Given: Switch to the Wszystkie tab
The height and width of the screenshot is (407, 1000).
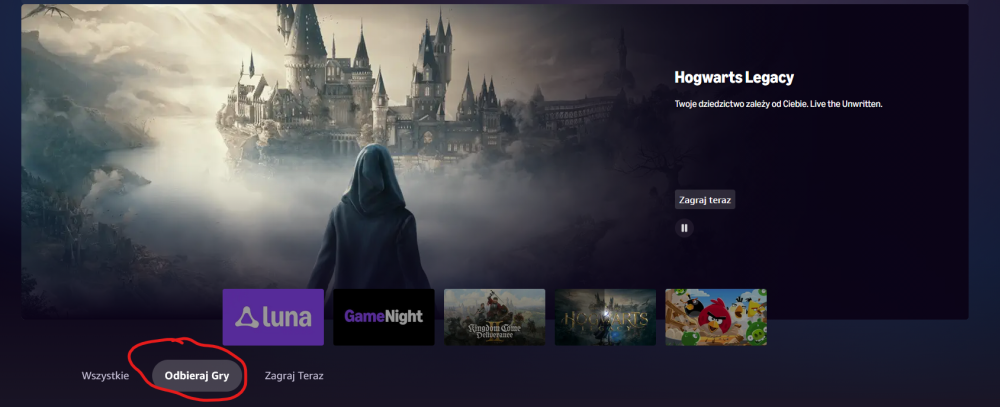Looking at the screenshot, I should pyautogui.click(x=105, y=376).
